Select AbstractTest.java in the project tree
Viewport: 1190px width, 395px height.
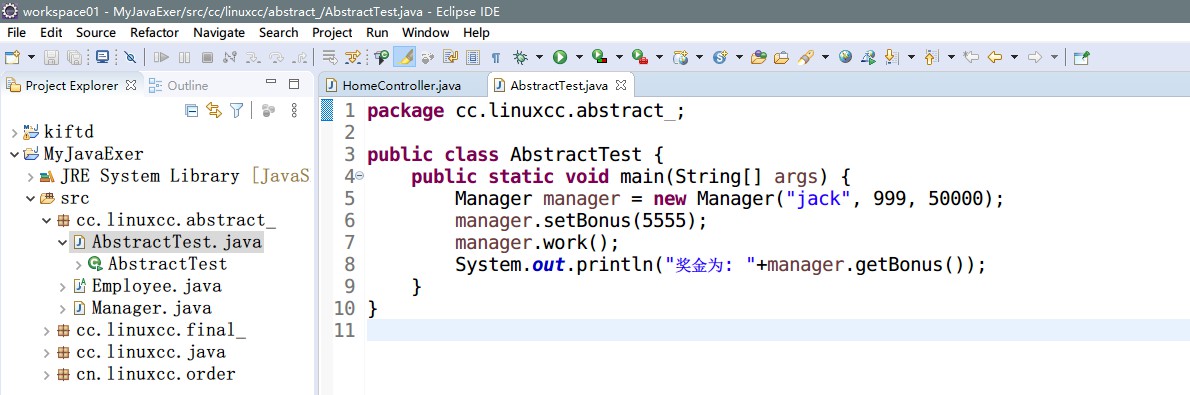(x=168, y=242)
